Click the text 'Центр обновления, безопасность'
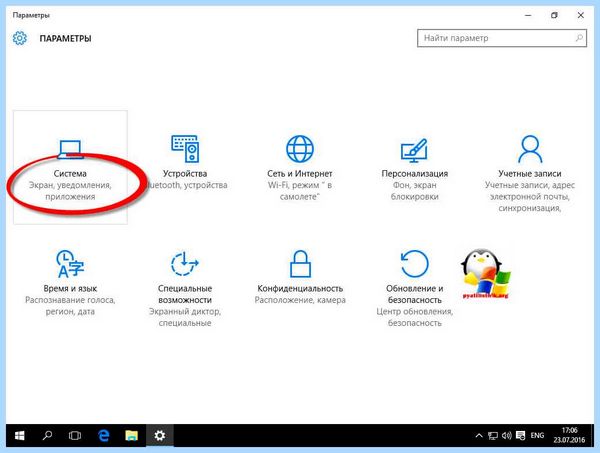Viewport: 600px width, 453px height. [x=414, y=317]
